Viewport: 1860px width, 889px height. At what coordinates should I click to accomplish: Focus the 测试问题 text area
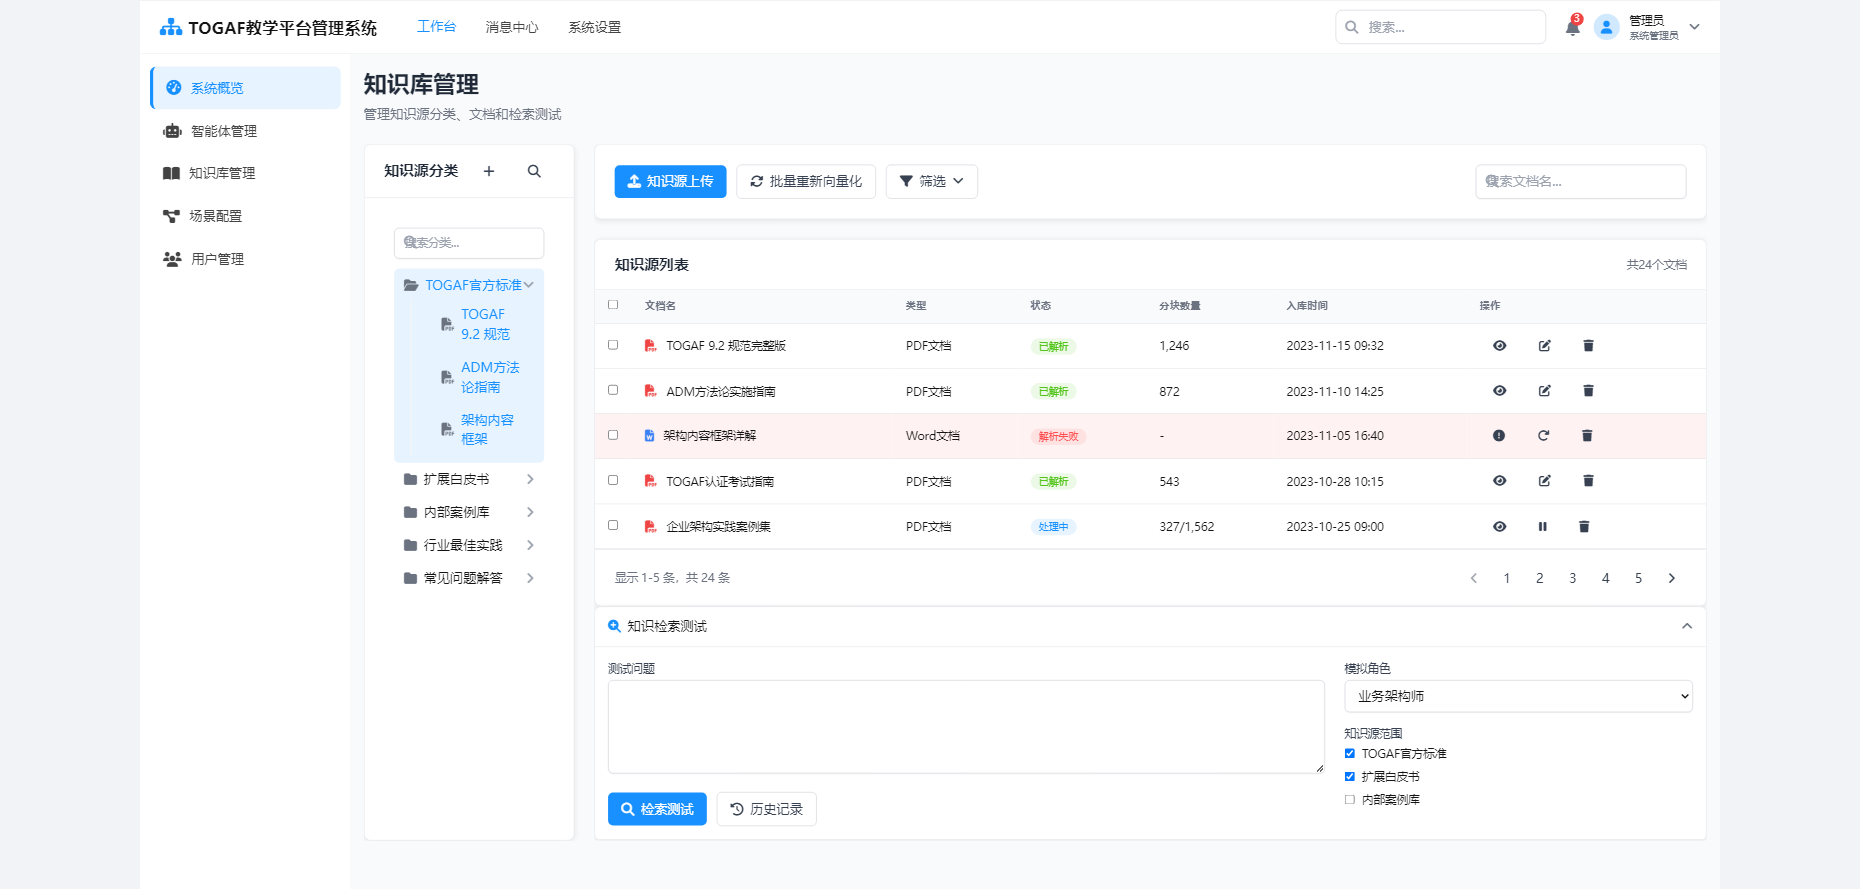click(x=966, y=727)
